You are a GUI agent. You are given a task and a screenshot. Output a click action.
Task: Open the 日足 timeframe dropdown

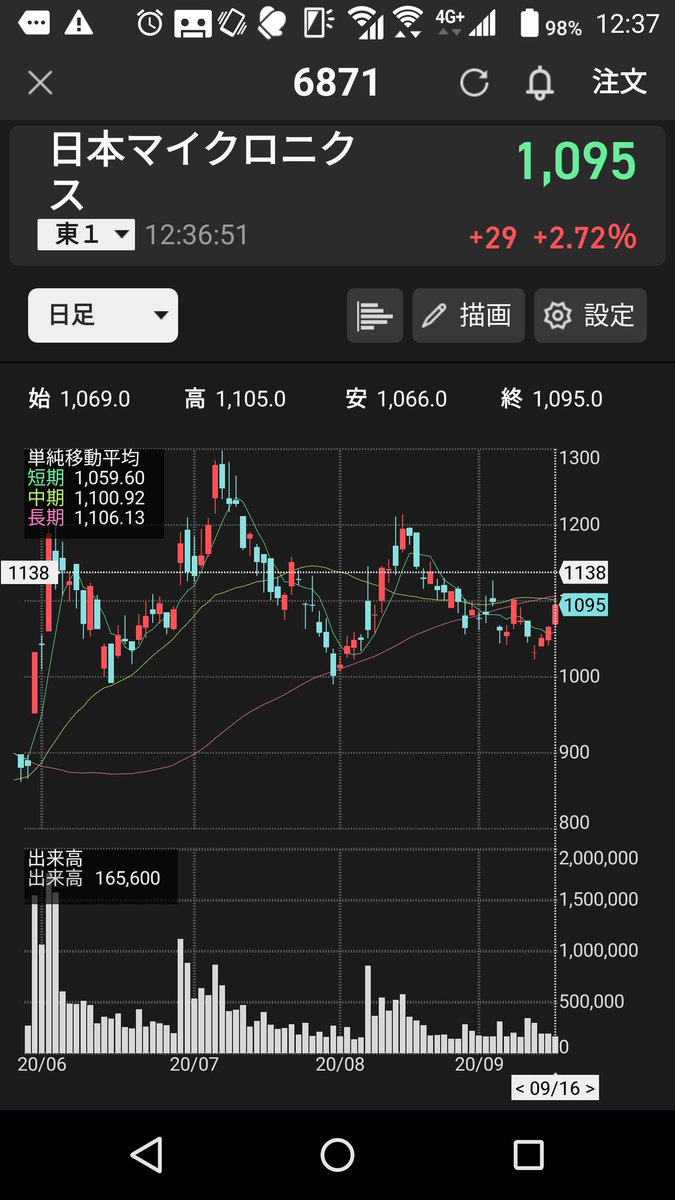103,316
